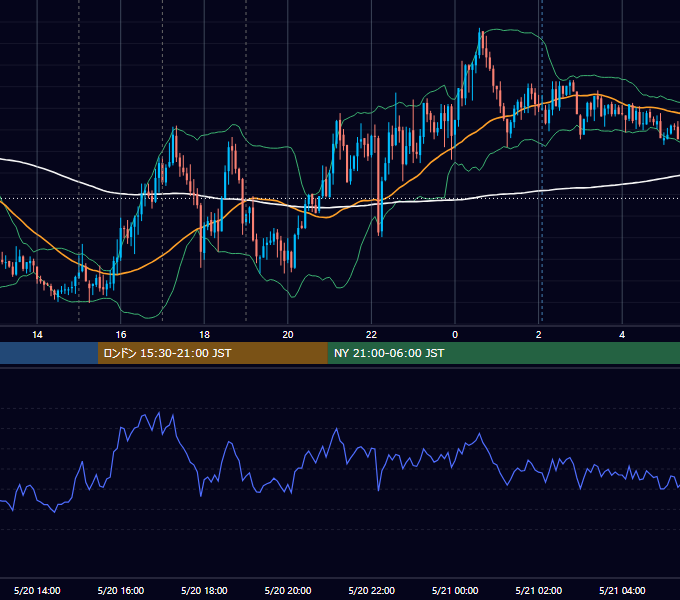Screen dimensions: 680x600
Task: Click the 5/21 04:00 time label
Action: 622,590
